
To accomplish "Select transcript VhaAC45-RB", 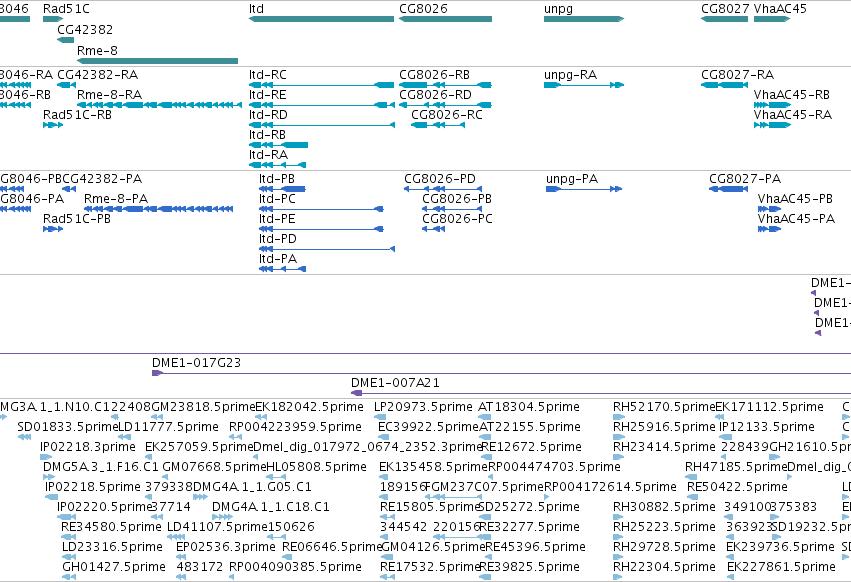I will coord(772,105).
